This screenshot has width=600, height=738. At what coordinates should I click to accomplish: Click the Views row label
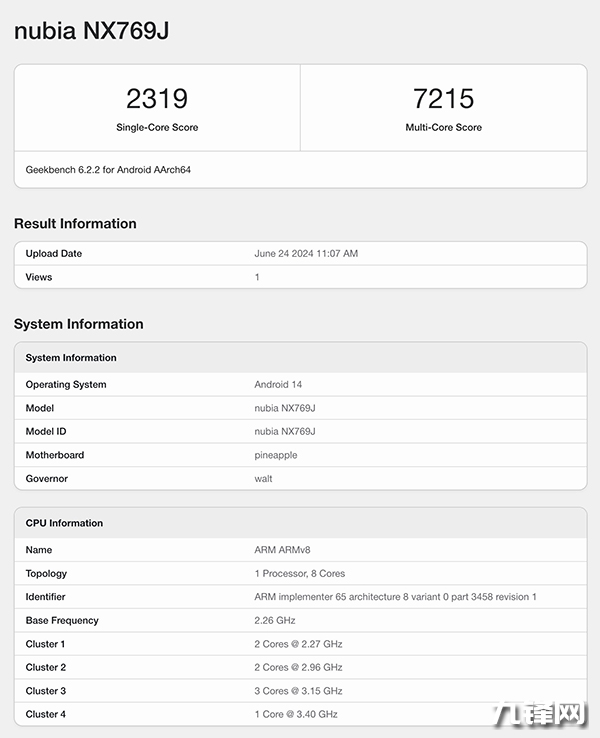[39, 277]
